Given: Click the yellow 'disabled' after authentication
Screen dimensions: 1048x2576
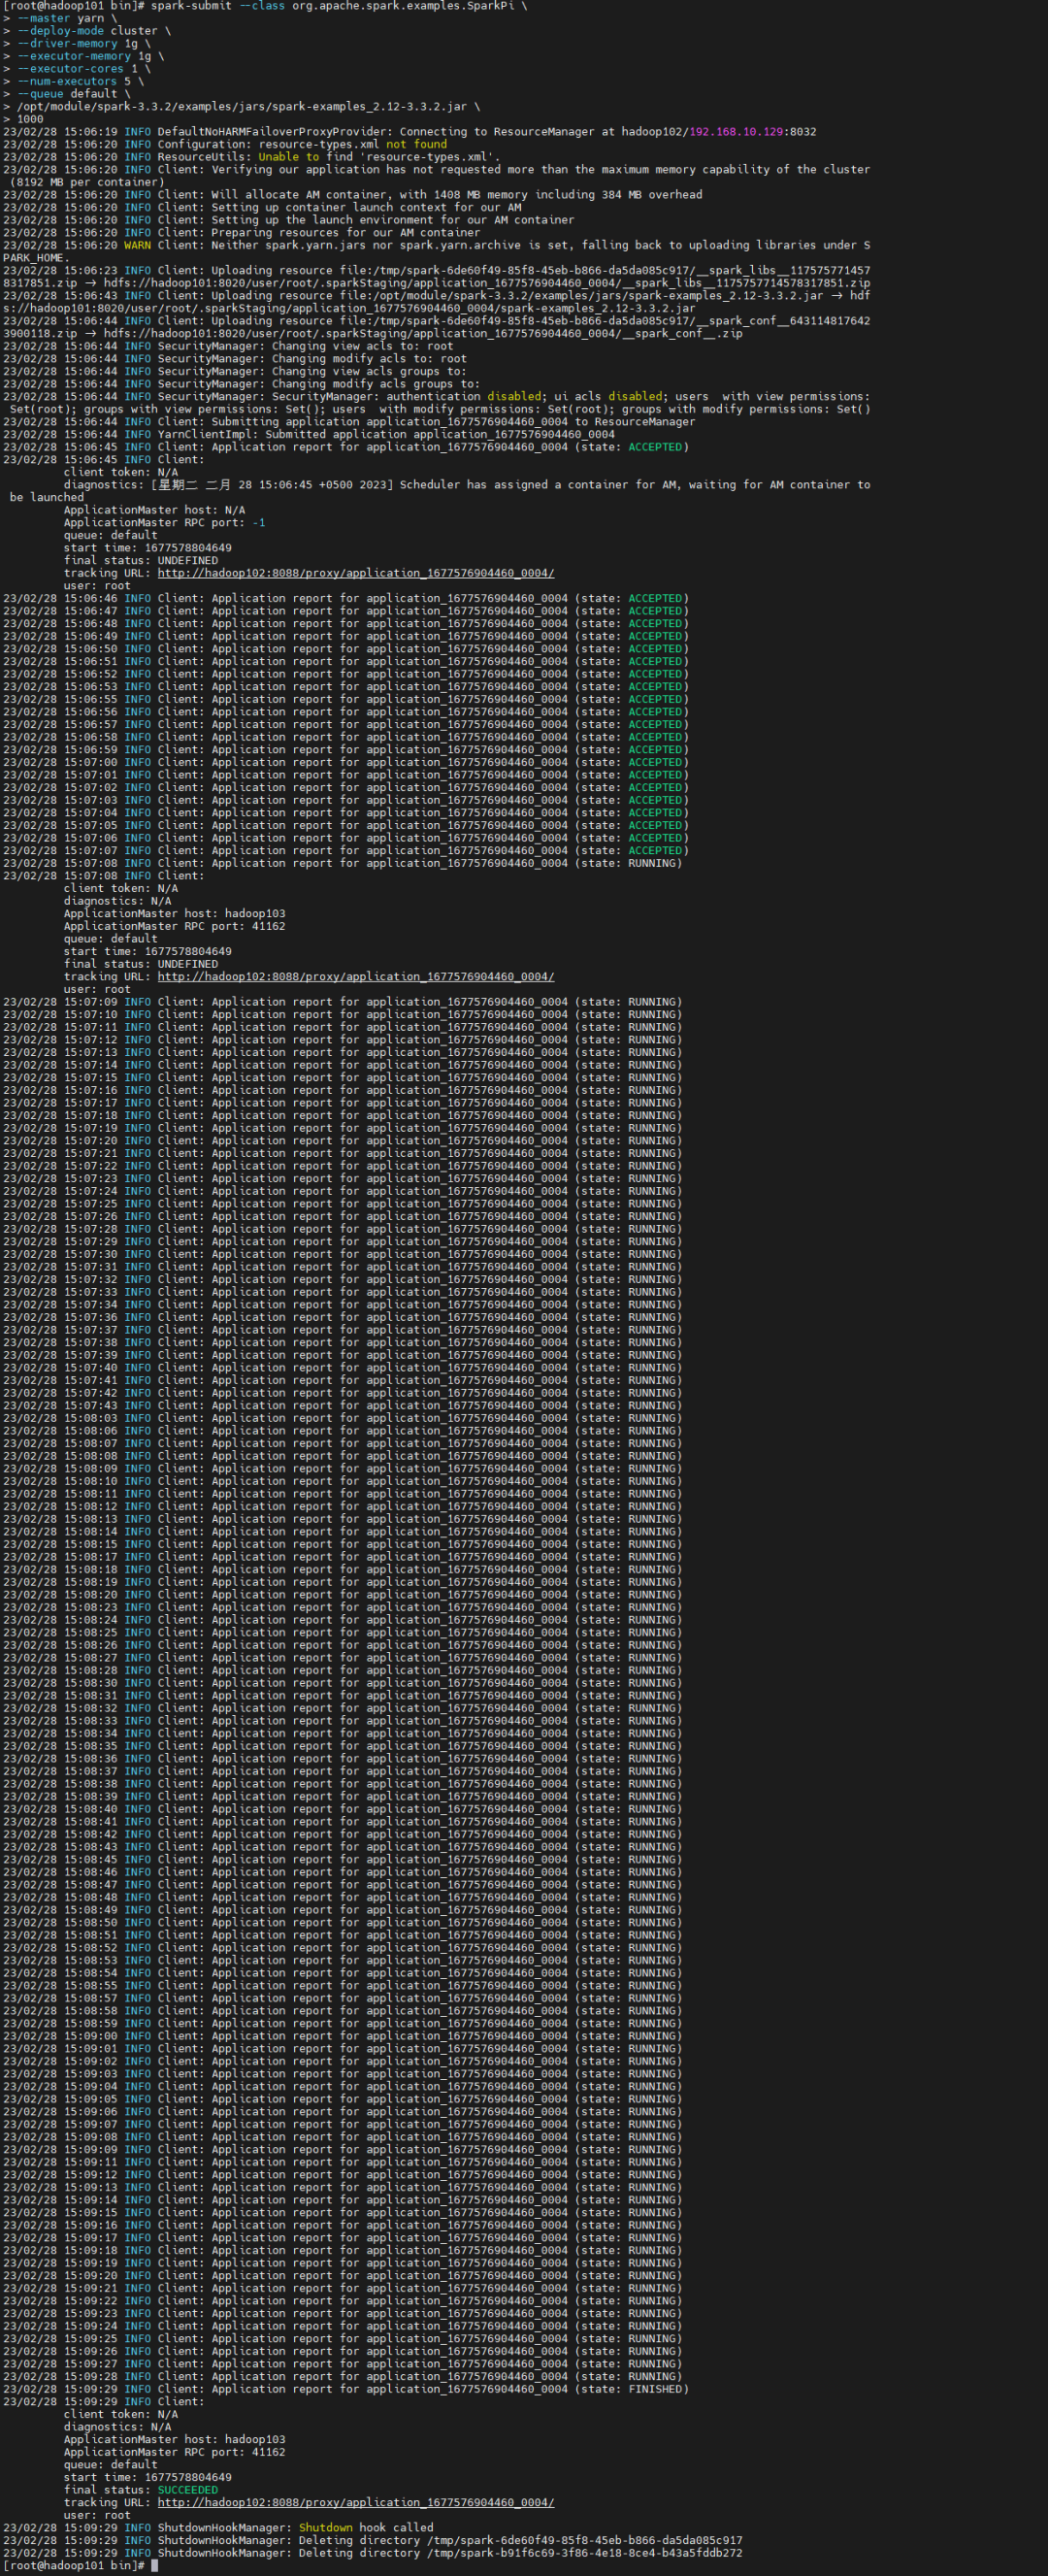Looking at the screenshot, I should pos(514,396).
